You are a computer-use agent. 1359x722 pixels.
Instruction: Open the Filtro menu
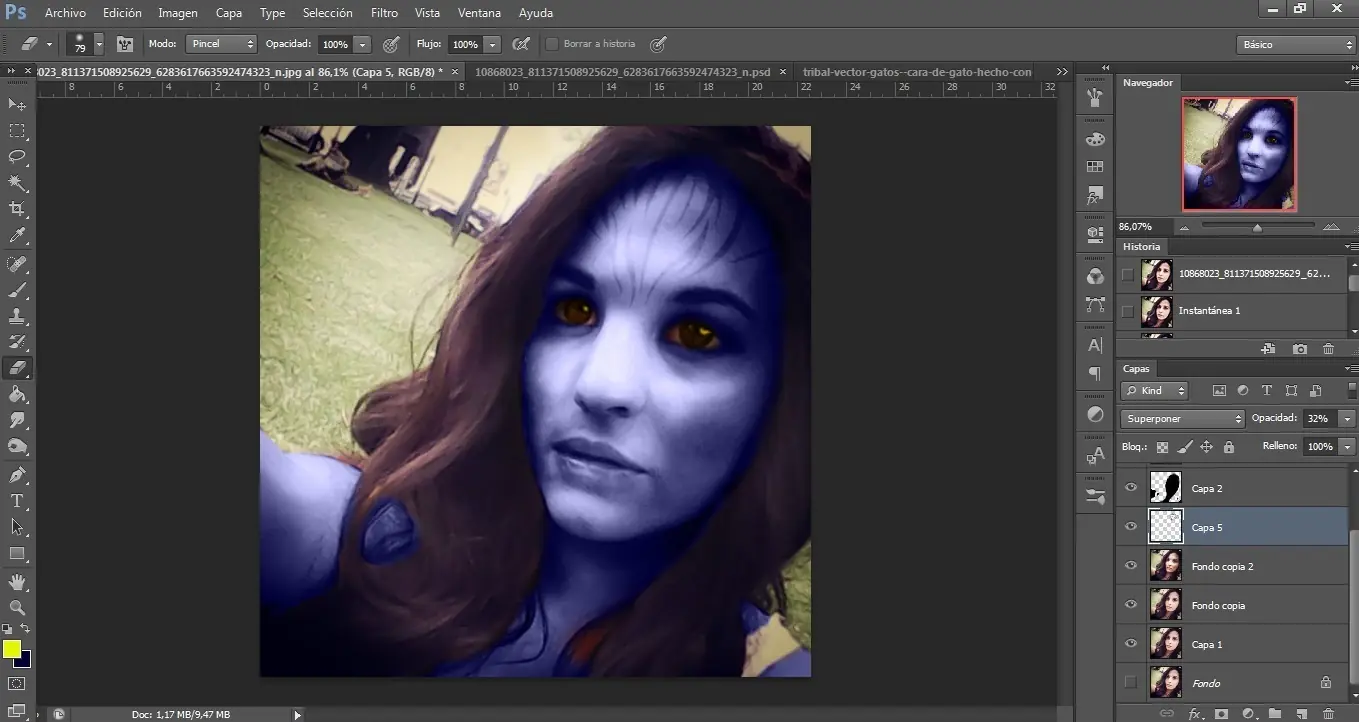pyautogui.click(x=384, y=13)
